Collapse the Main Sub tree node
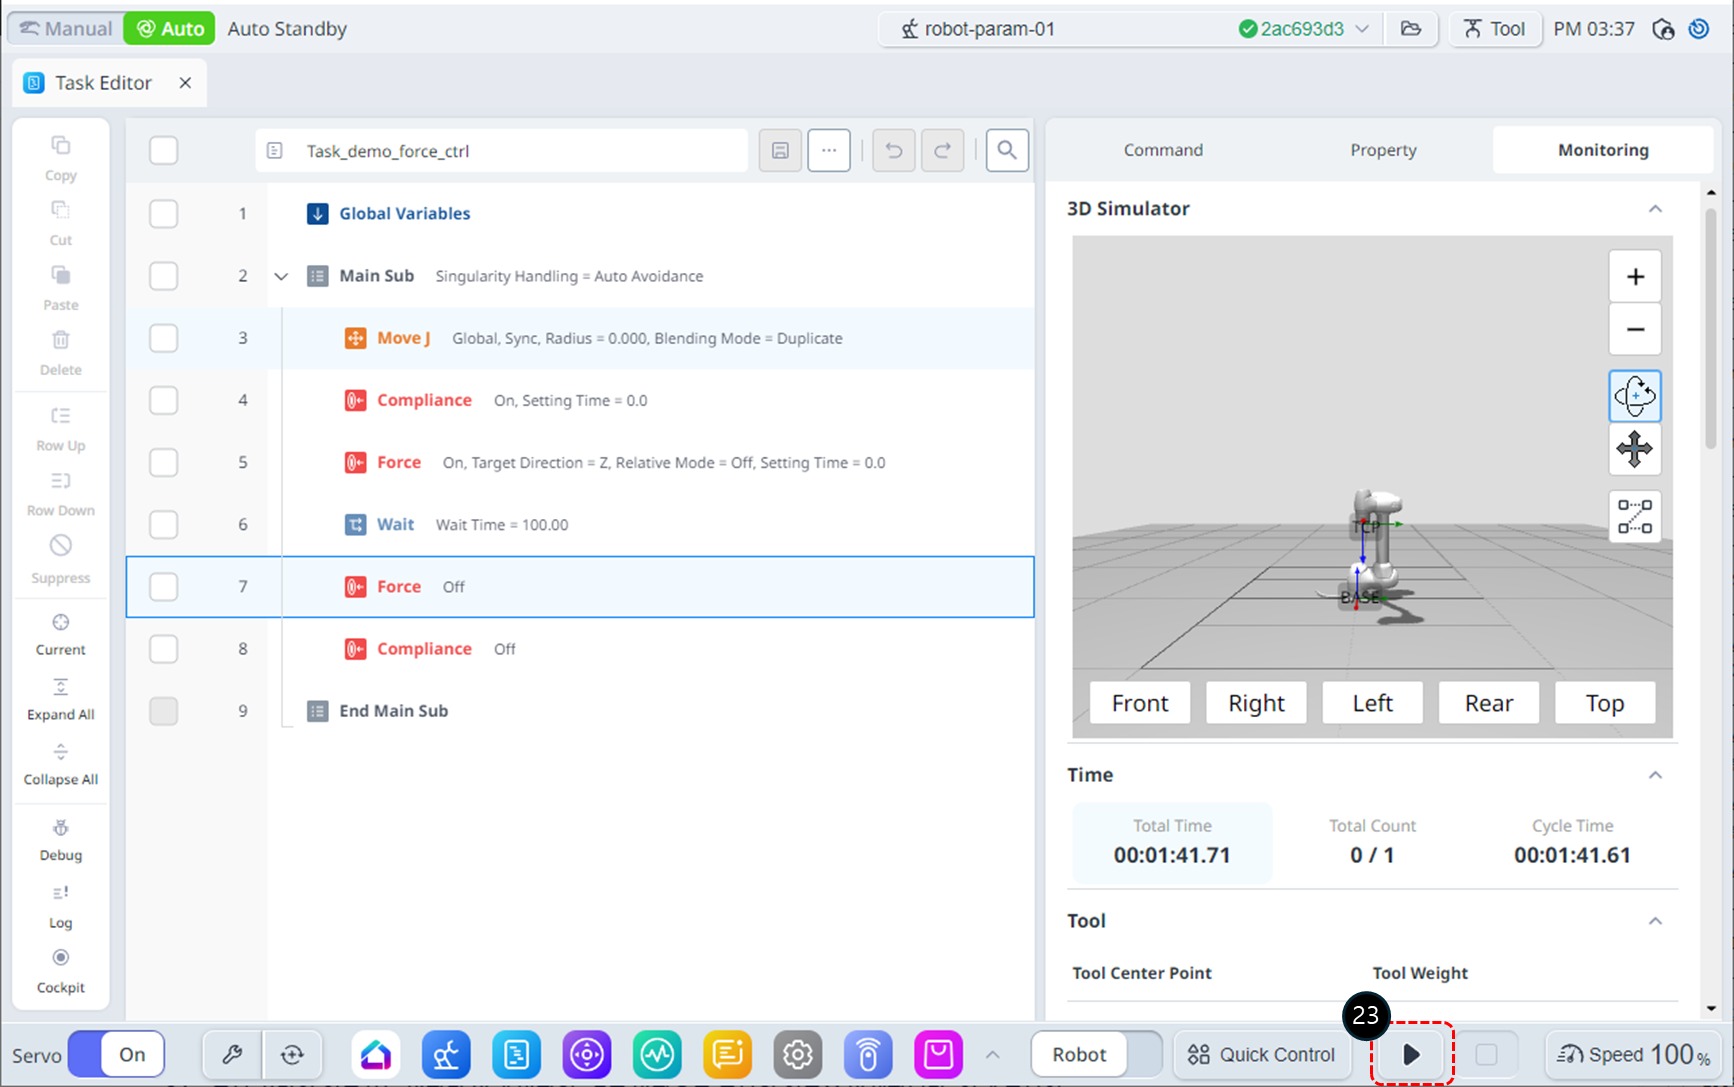1734x1087 pixels. click(281, 277)
